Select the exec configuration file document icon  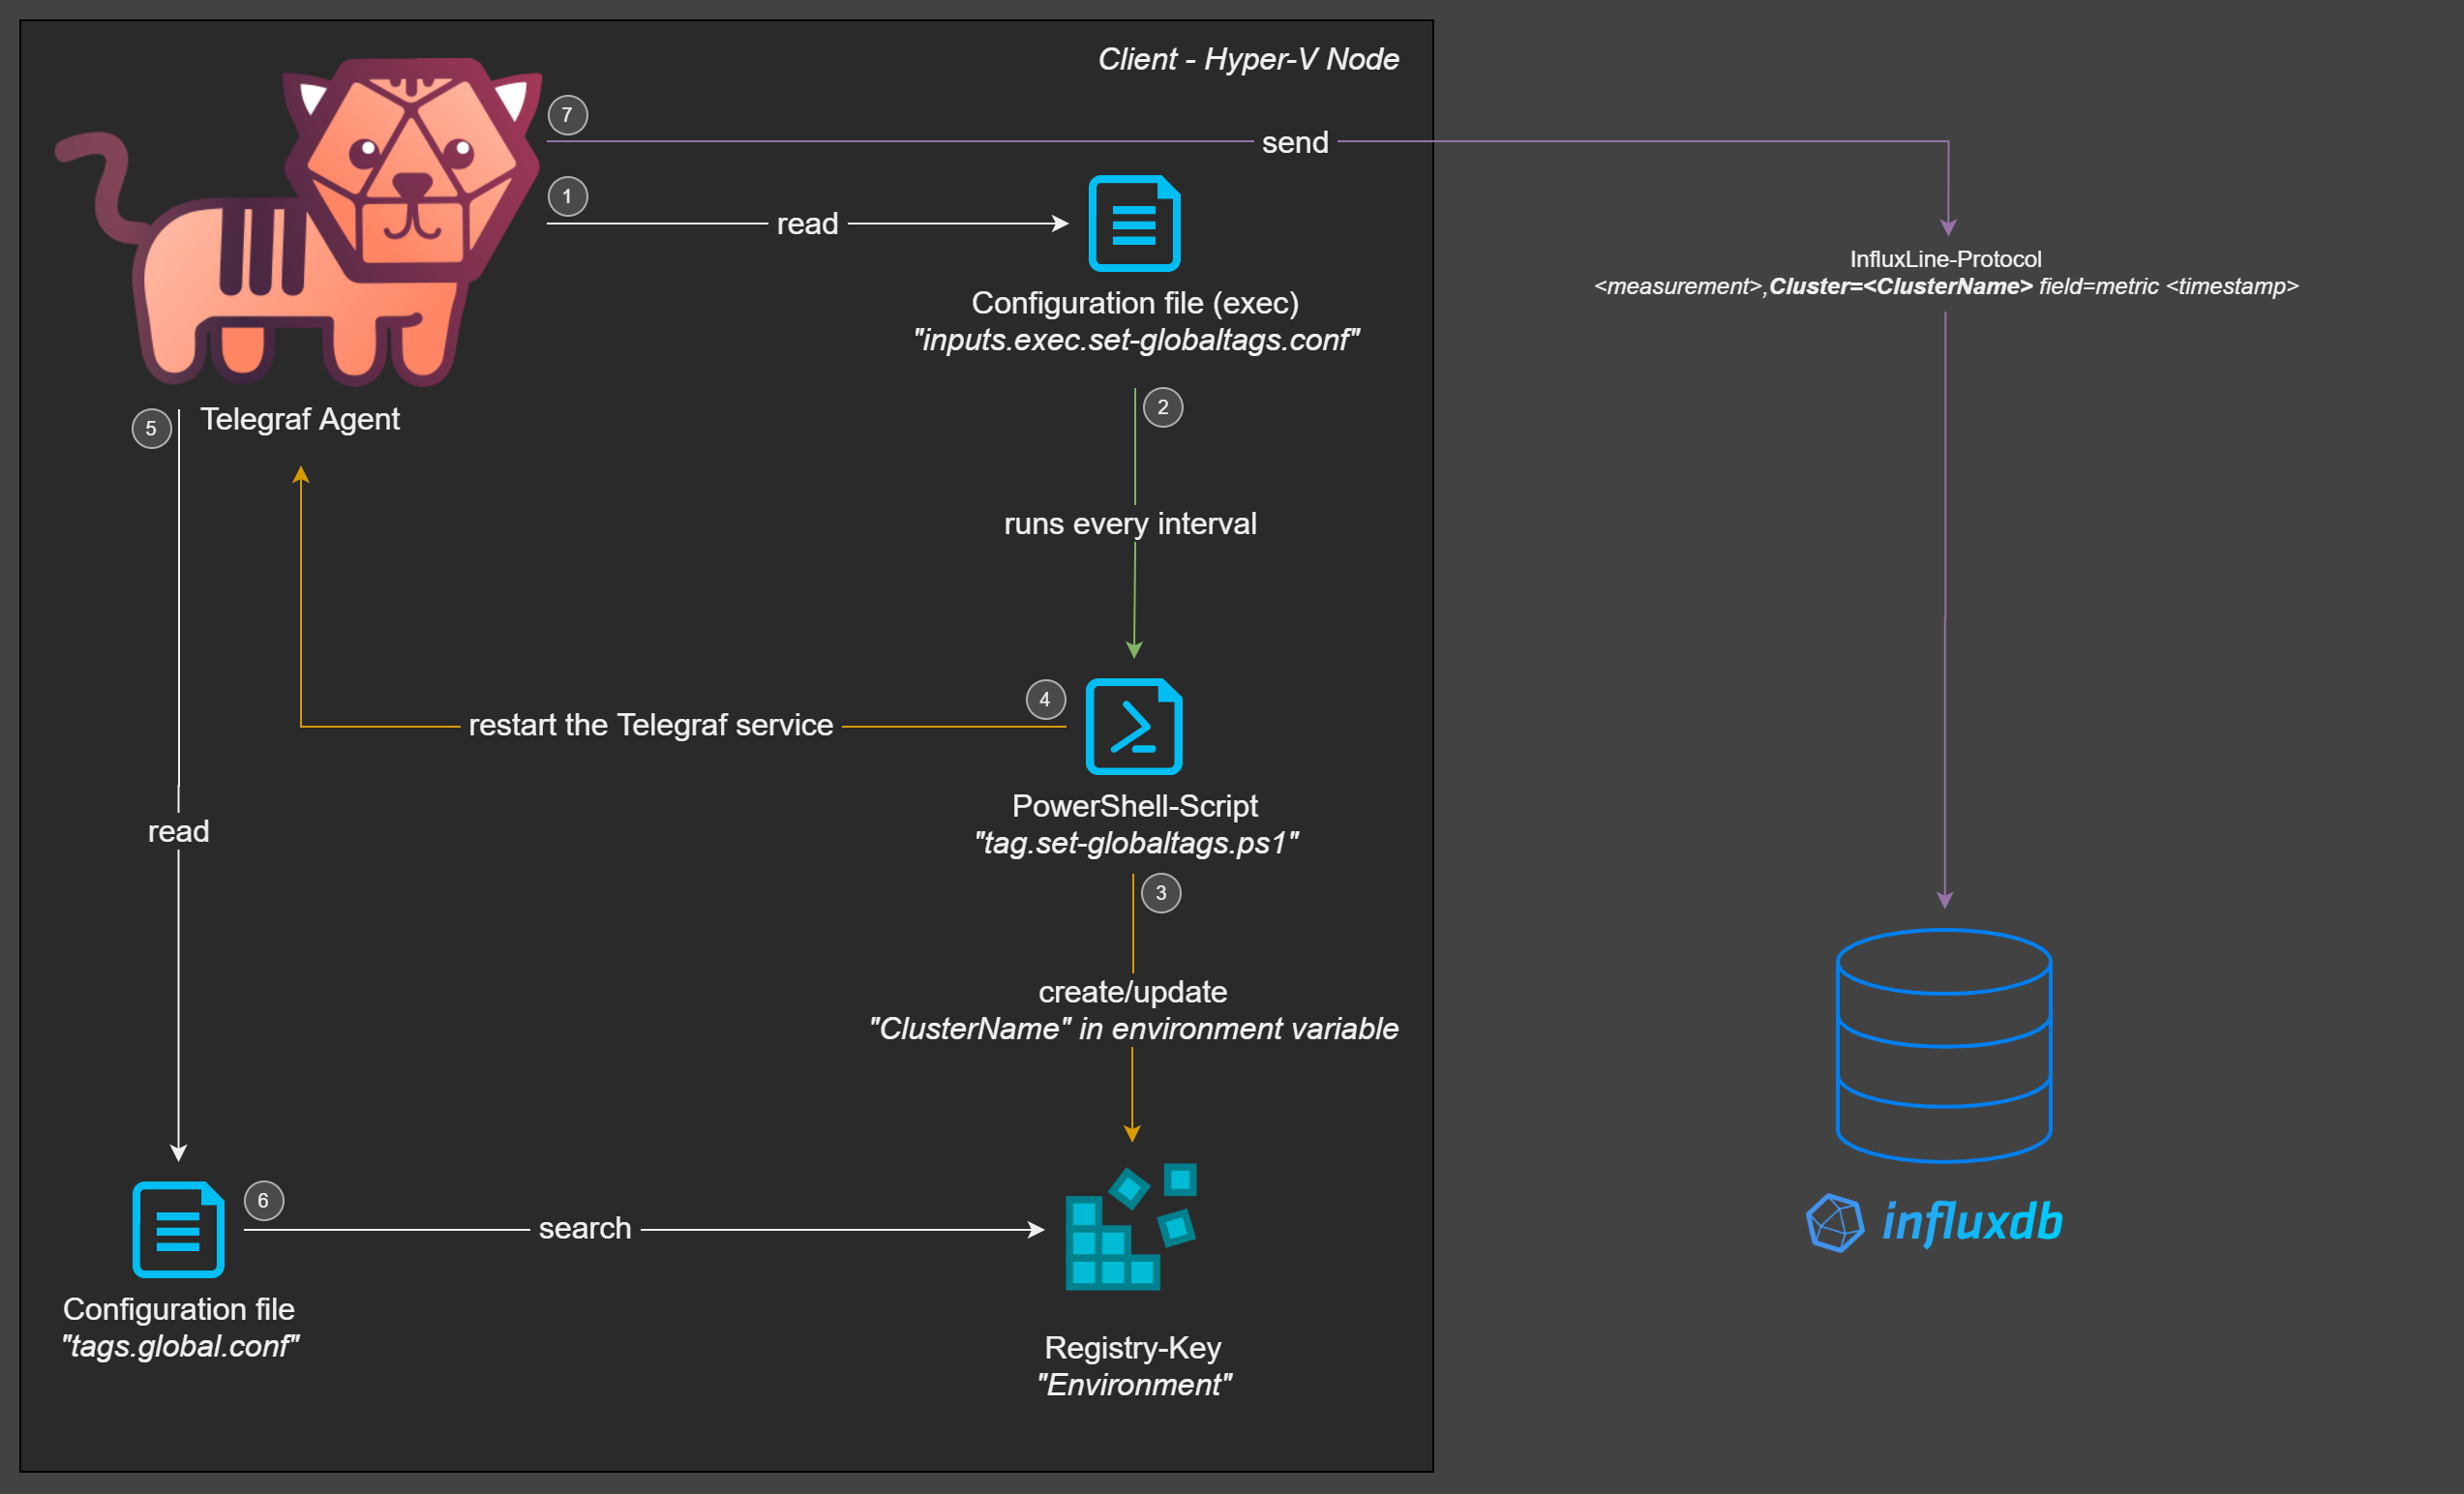[x=1134, y=223]
